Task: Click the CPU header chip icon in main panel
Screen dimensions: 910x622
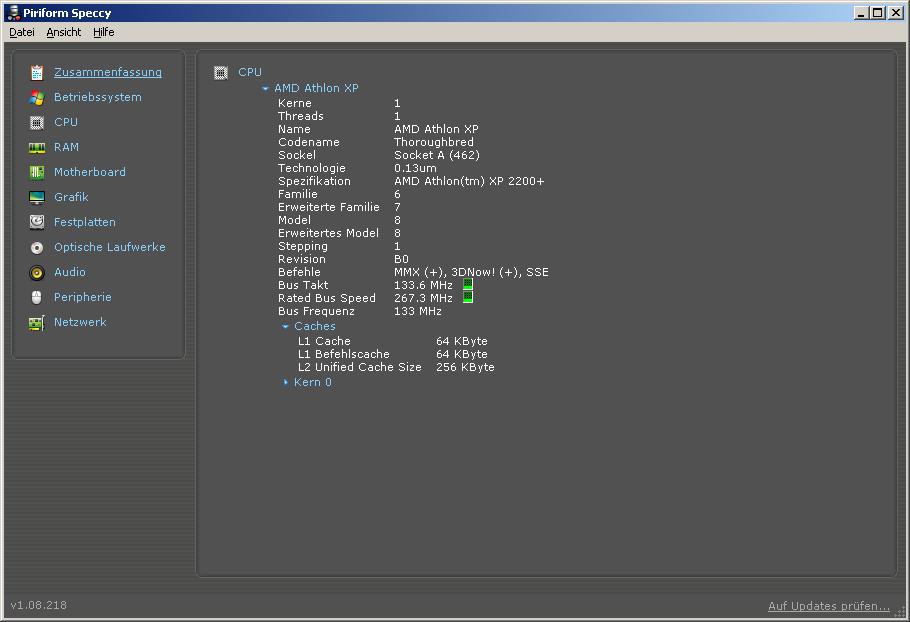Action: point(221,73)
